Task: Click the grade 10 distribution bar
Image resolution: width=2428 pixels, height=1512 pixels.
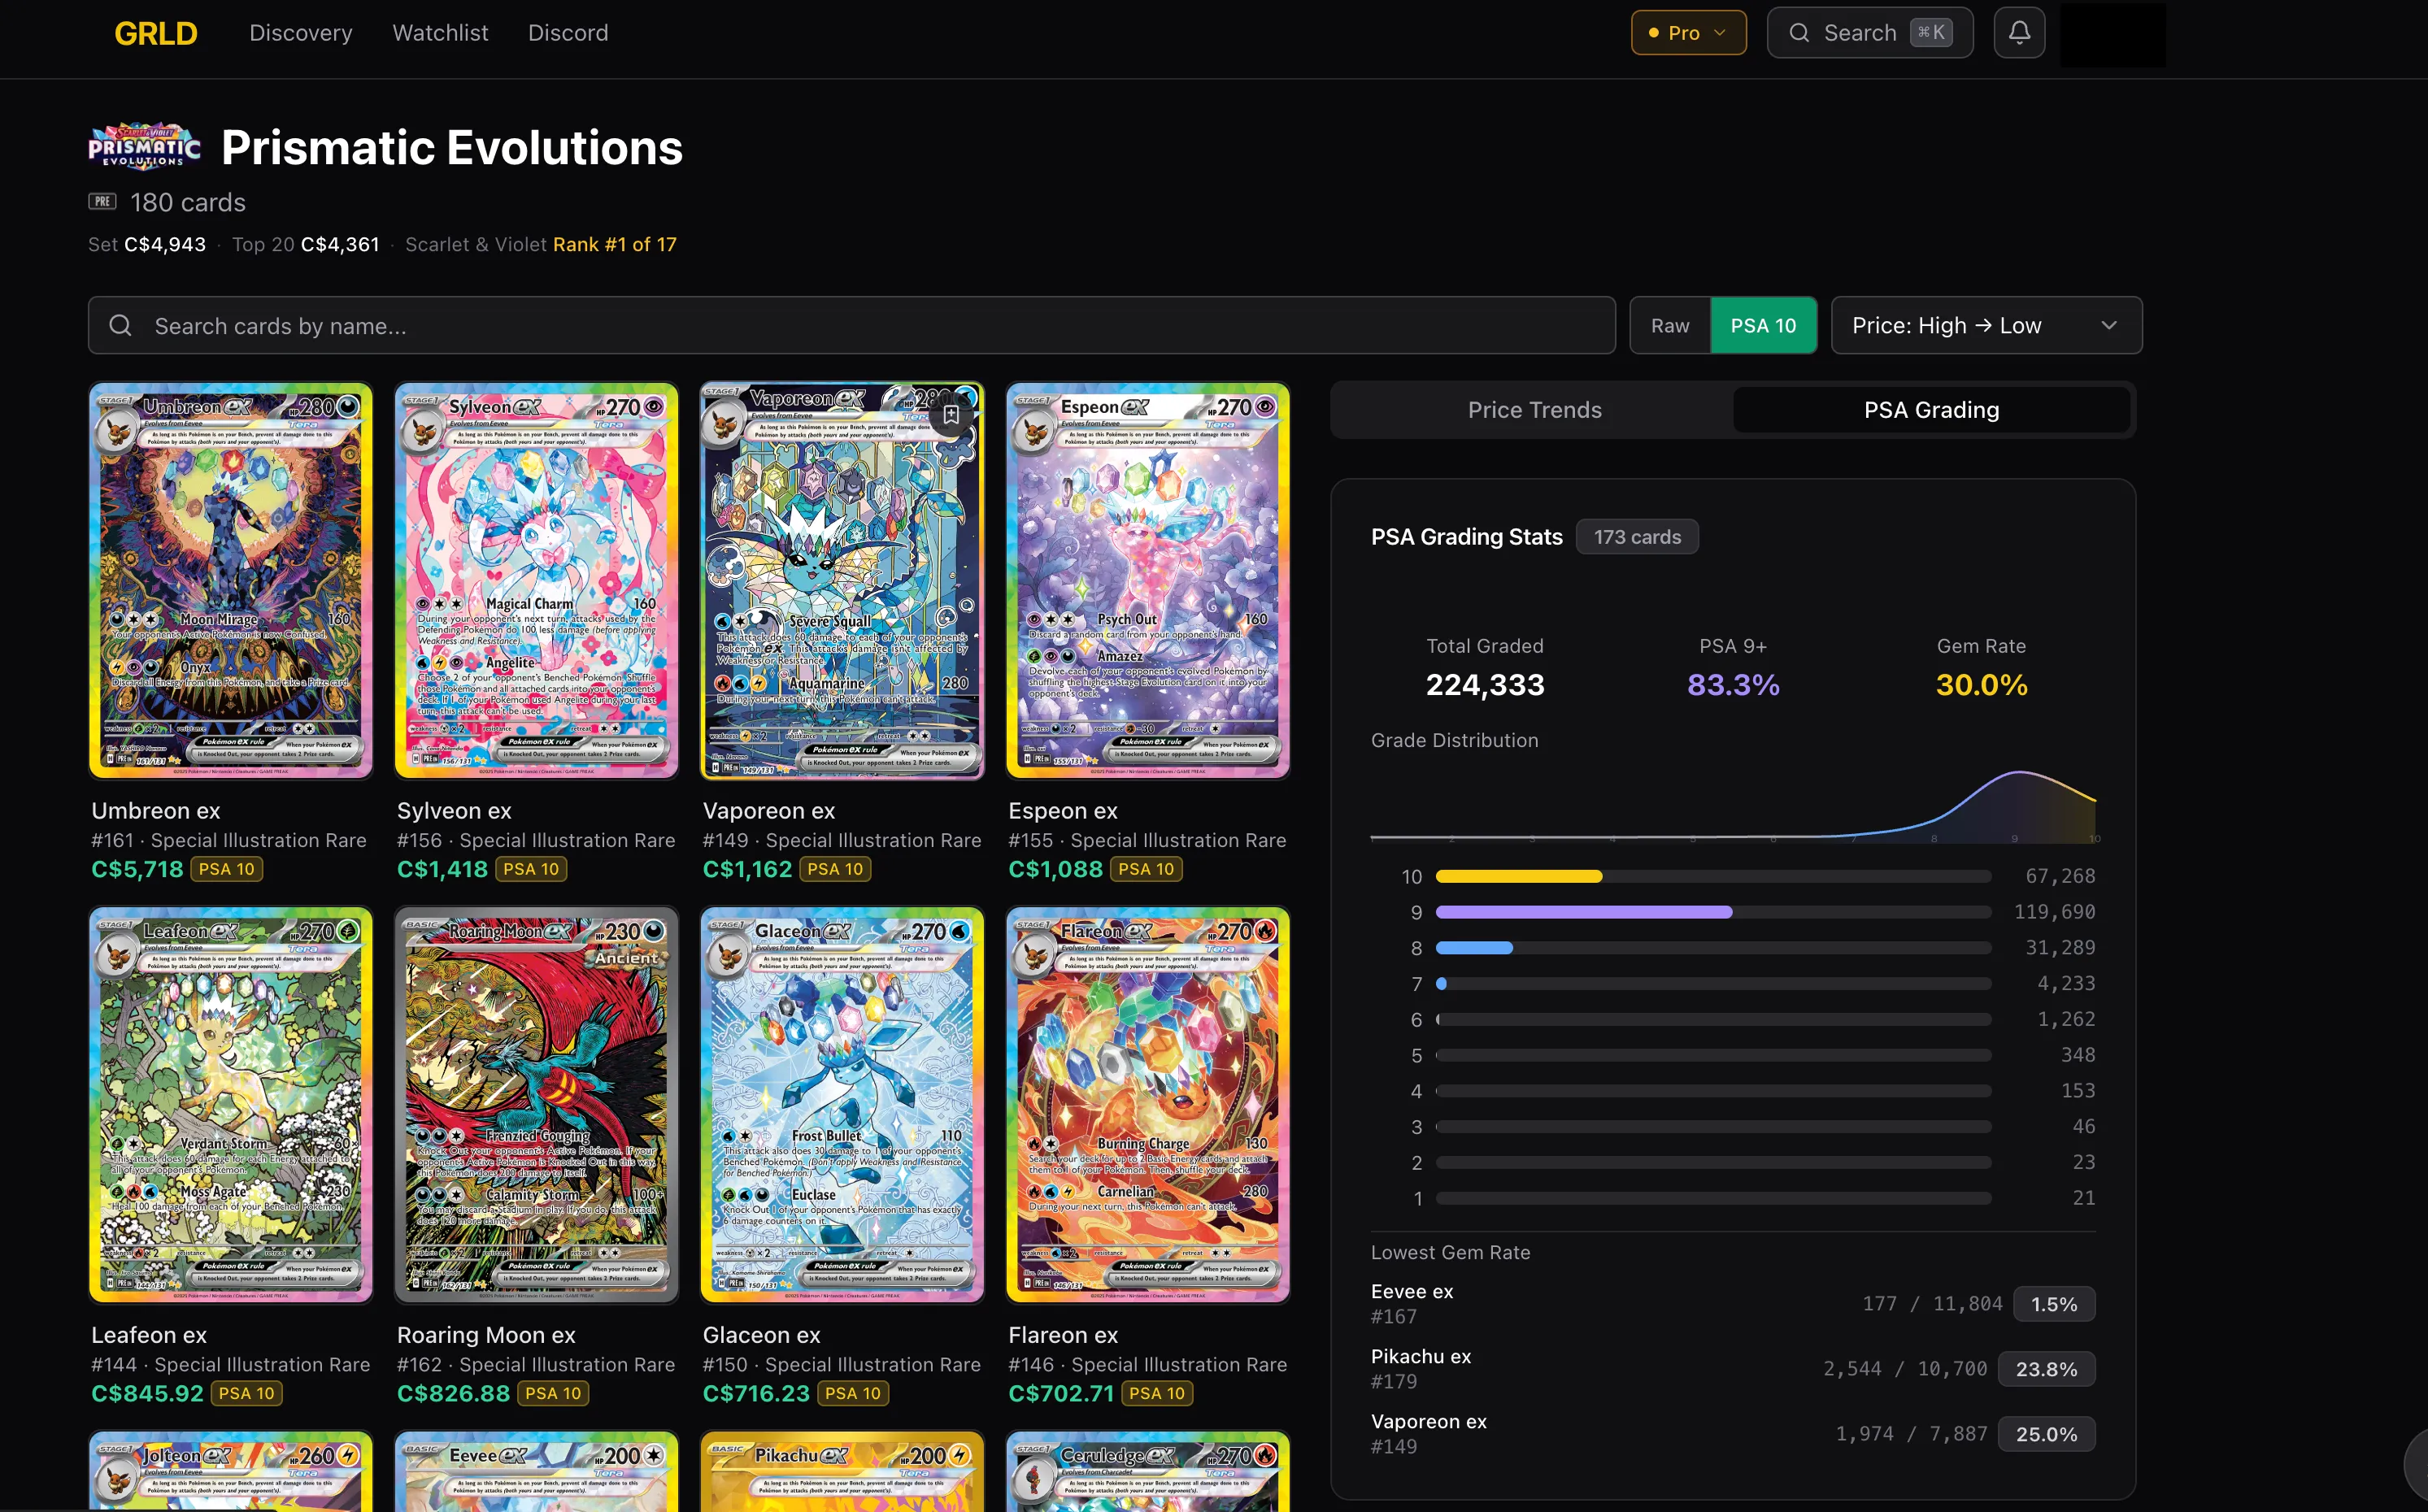Action: (1518, 877)
